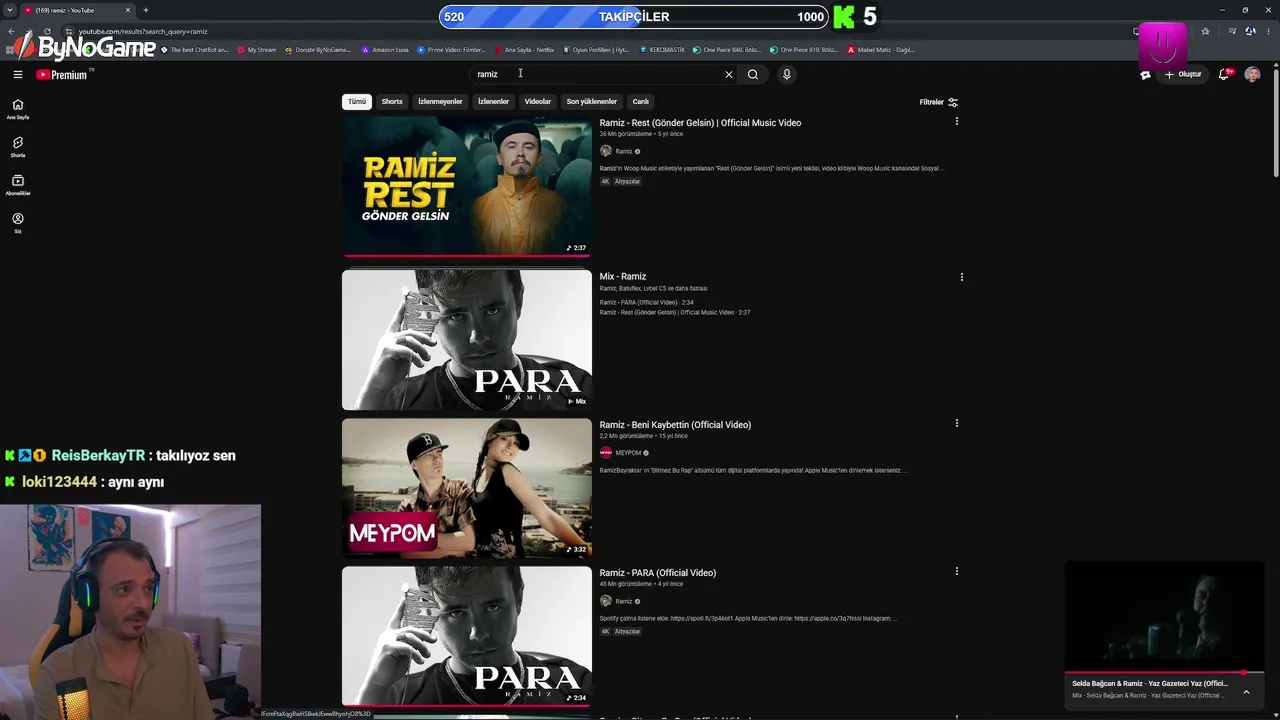Open the Oluştur create menu
This screenshot has height=720, width=1280.
coord(1183,74)
